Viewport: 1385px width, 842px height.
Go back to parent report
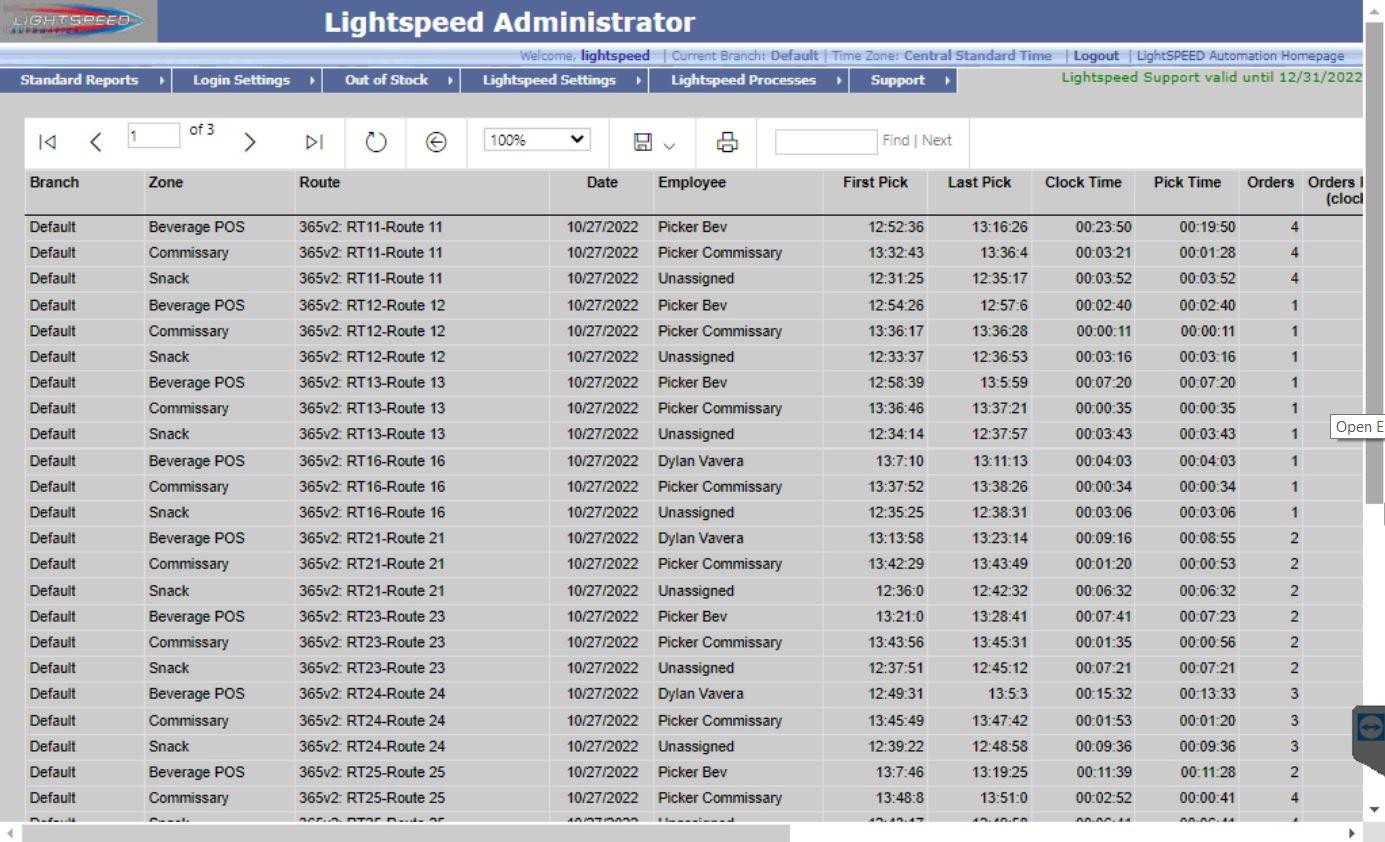(x=436, y=143)
